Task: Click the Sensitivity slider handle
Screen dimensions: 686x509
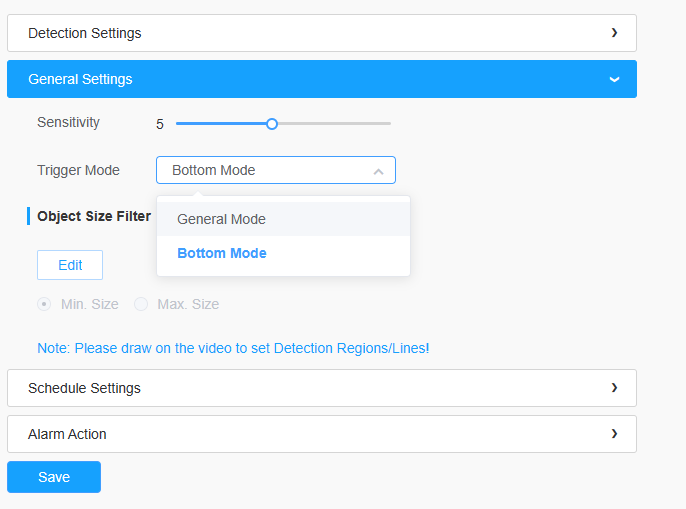Action: [x=272, y=124]
